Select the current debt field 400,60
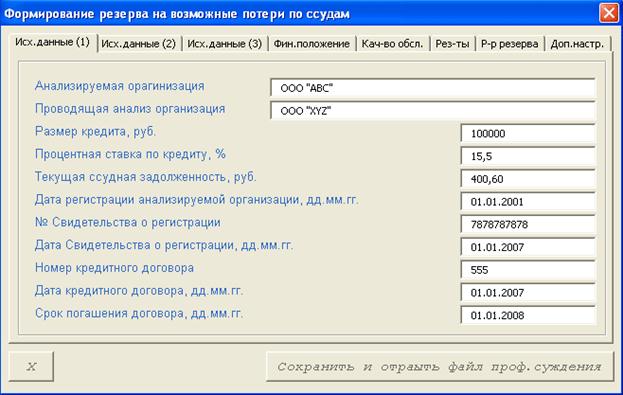This screenshot has width=623, height=395. pyautogui.click(x=528, y=179)
